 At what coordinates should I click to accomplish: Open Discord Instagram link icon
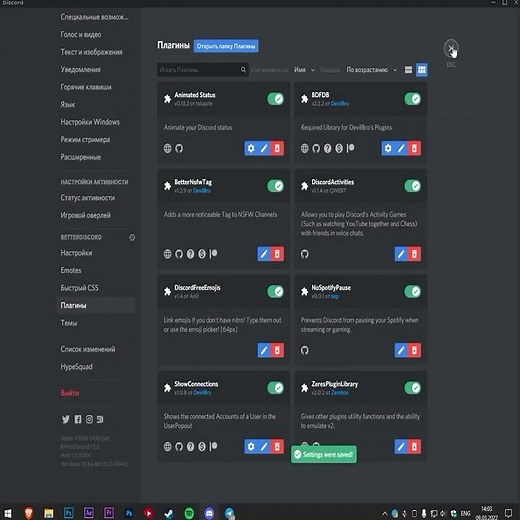(x=89, y=419)
